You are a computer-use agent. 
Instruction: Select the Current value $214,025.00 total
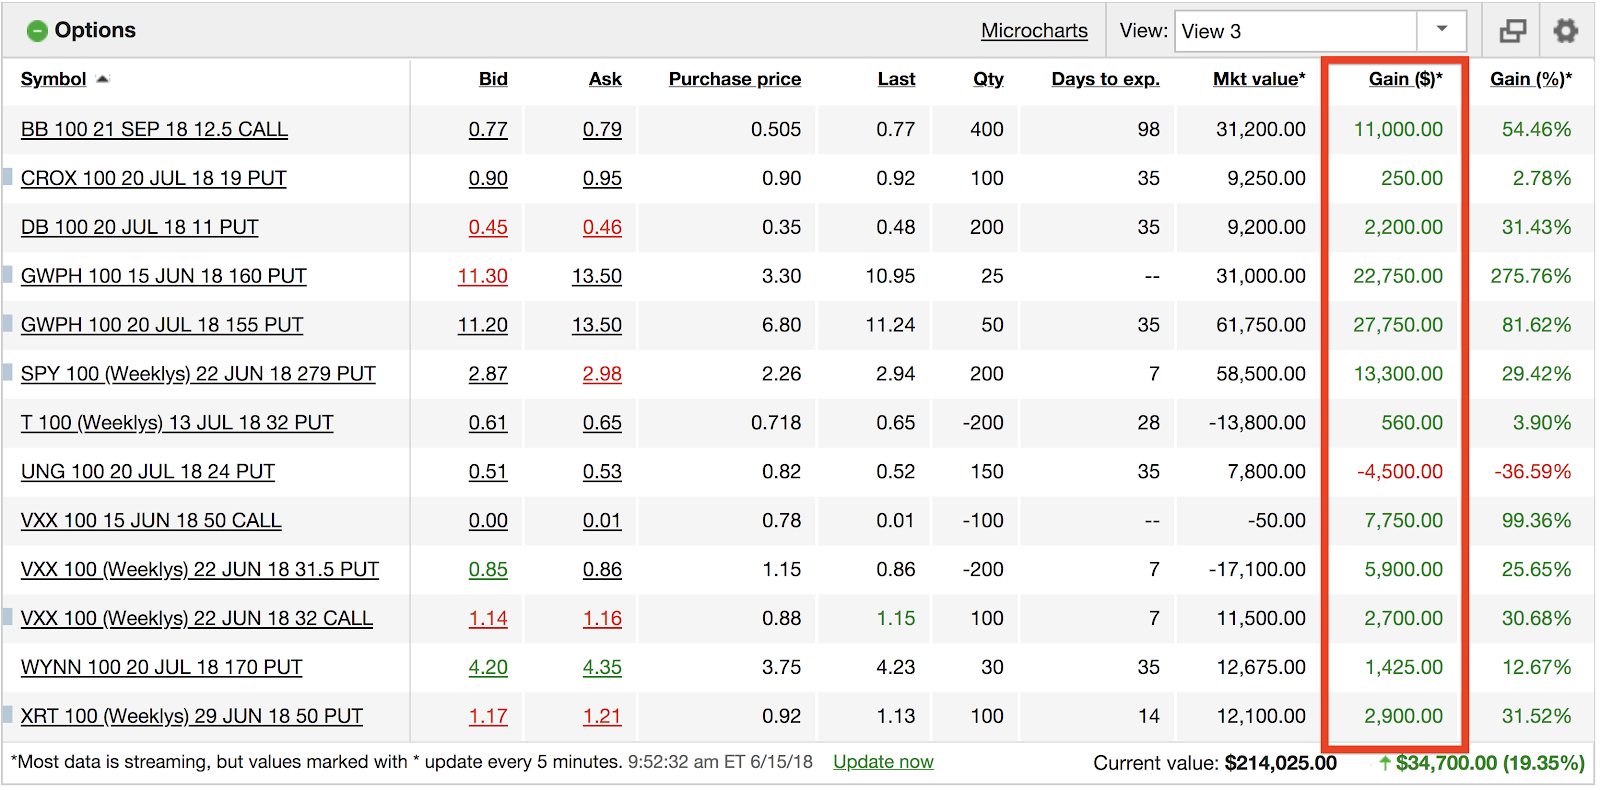pyautogui.click(x=1215, y=763)
